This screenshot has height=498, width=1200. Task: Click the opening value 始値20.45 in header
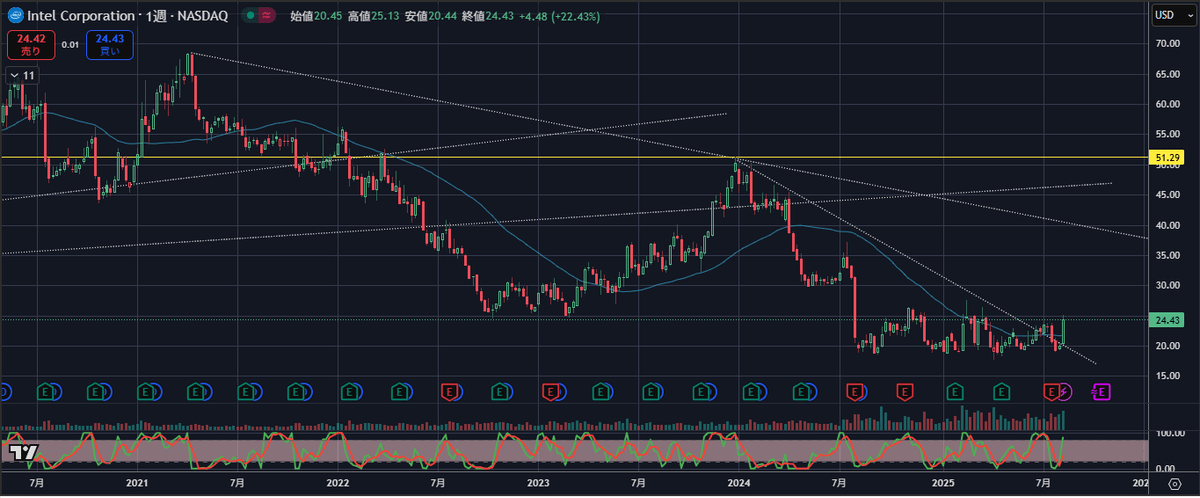(x=314, y=16)
